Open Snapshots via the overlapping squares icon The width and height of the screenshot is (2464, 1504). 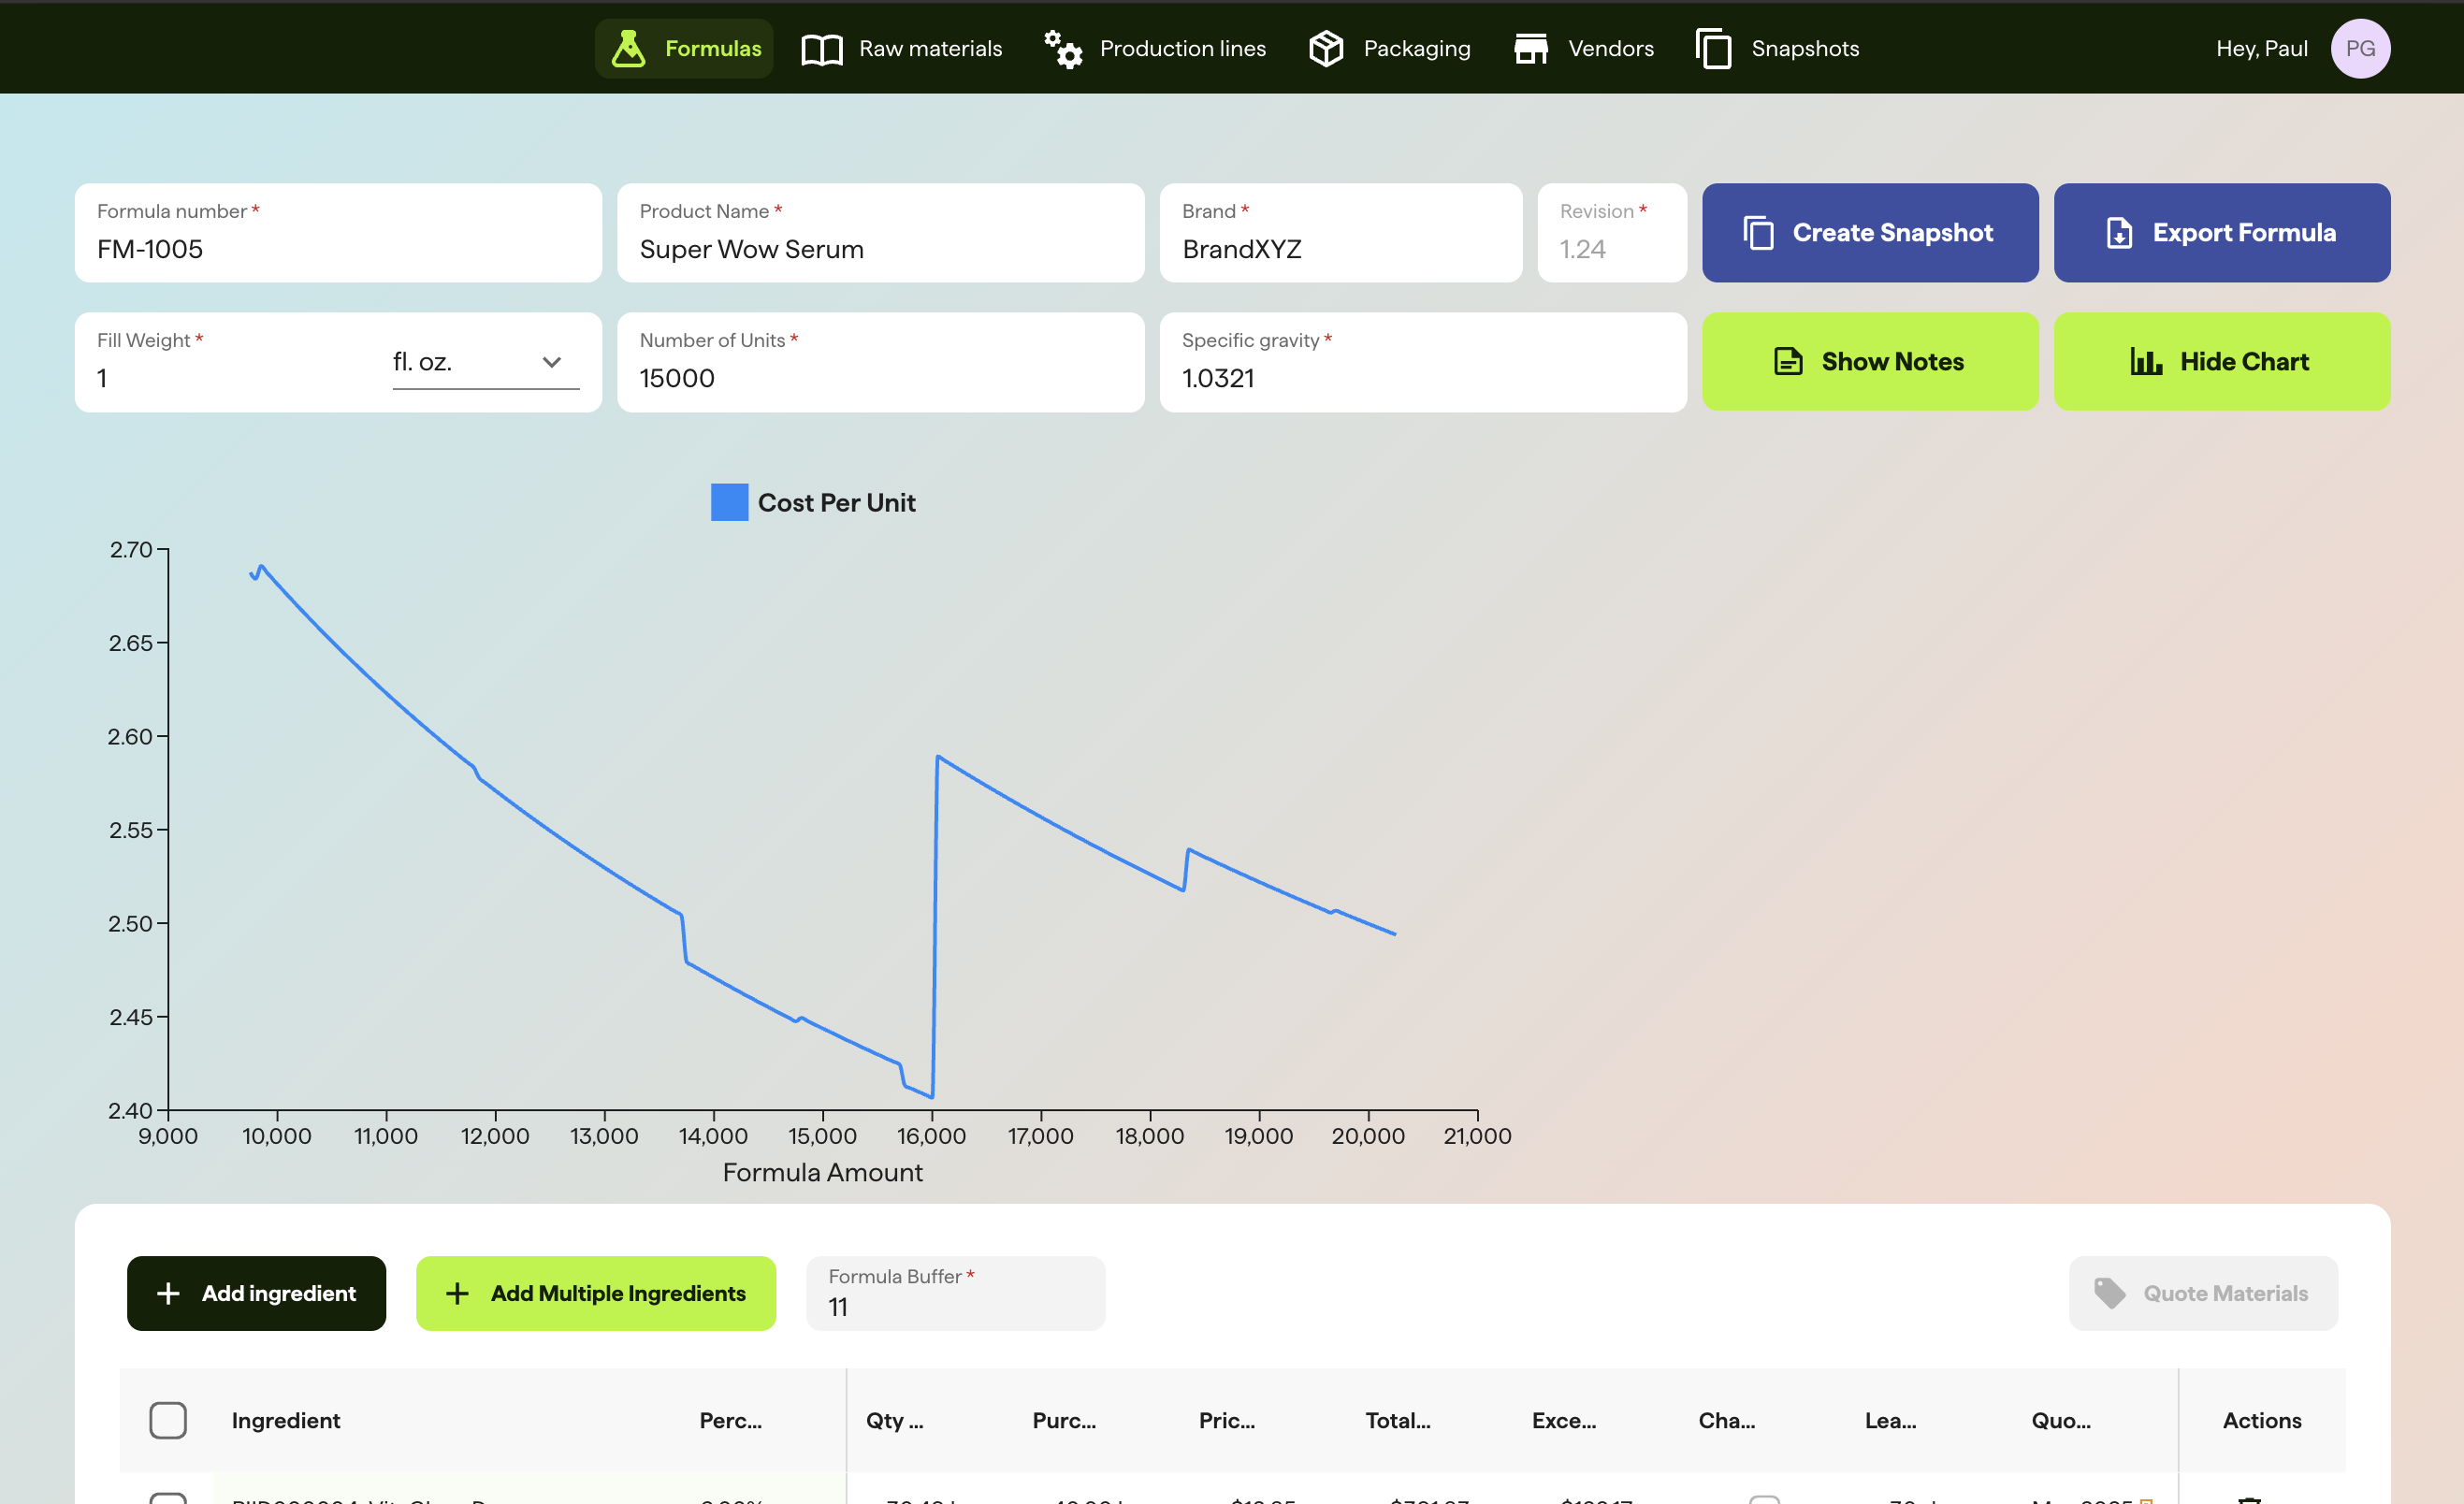[1713, 47]
